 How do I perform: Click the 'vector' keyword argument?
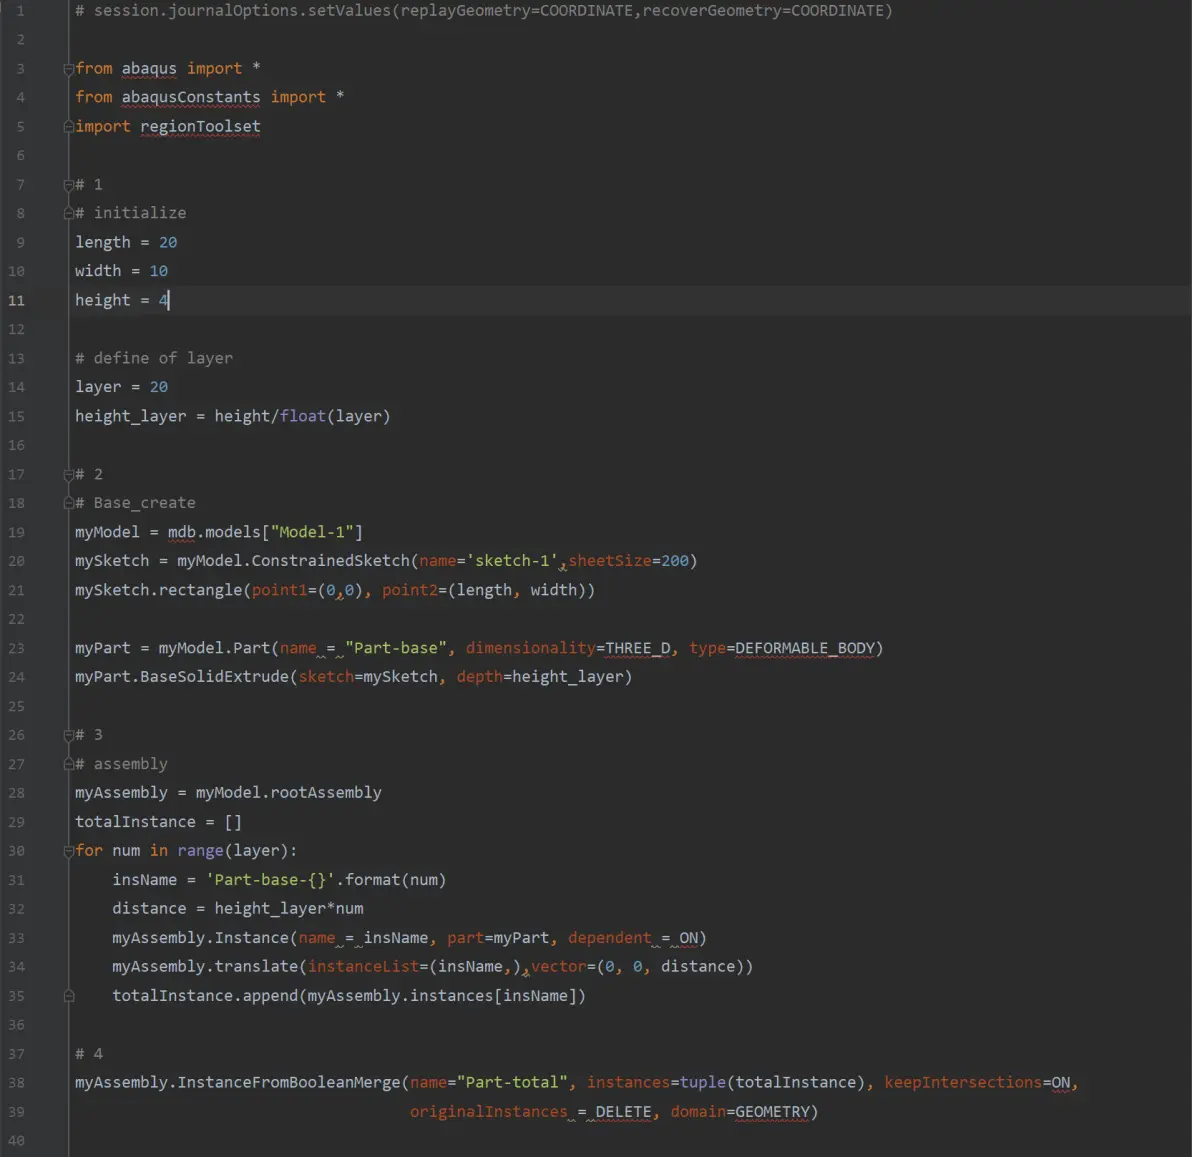pyautogui.click(x=559, y=967)
